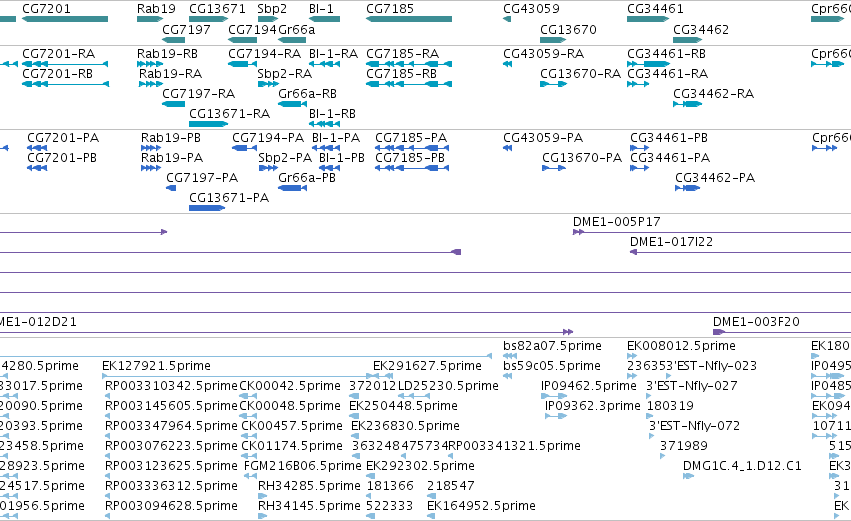Click the gene label reading exactly CG43059
This screenshot has height=521, width=851.
point(531,9)
